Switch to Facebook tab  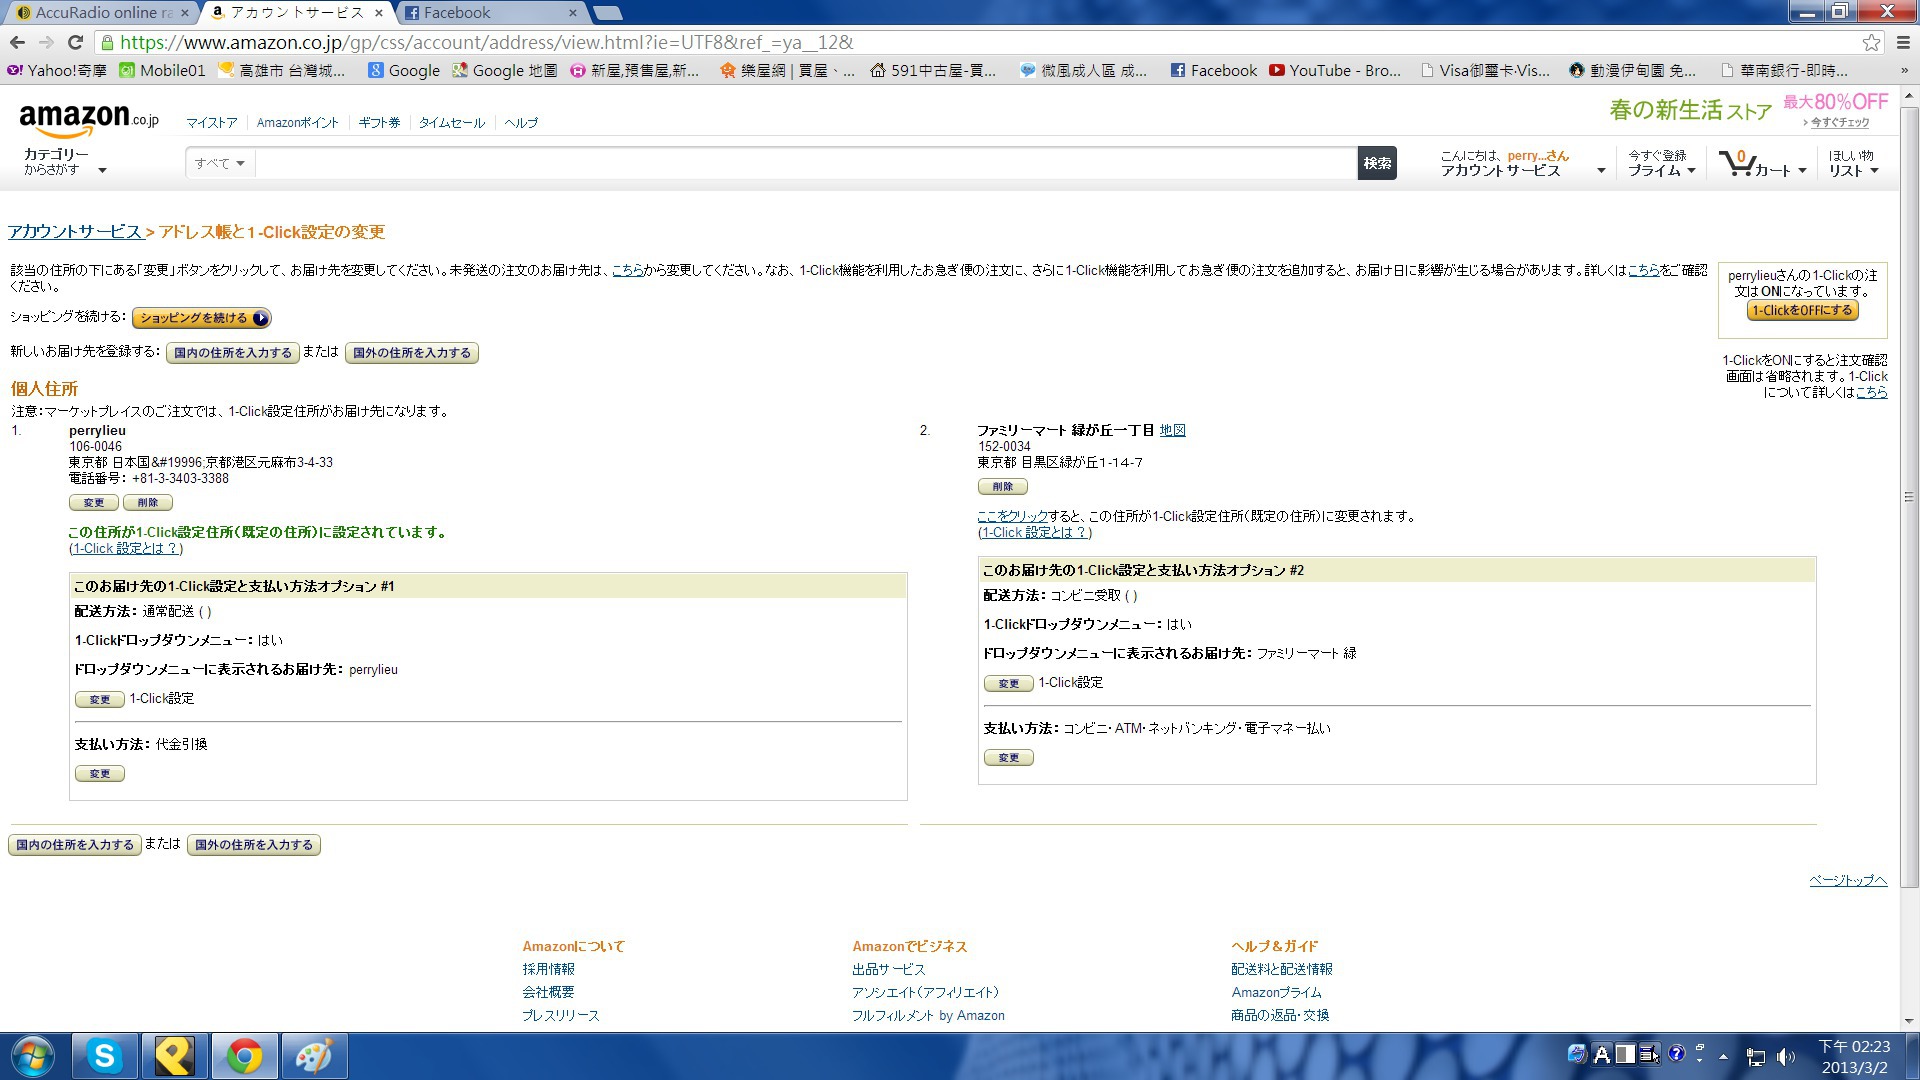pos(490,13)
